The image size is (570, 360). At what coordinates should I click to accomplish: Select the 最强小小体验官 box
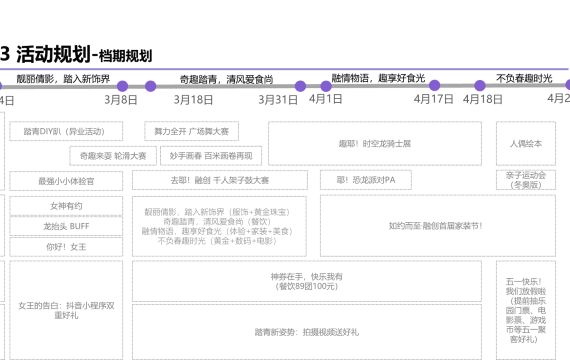(66, 181)
